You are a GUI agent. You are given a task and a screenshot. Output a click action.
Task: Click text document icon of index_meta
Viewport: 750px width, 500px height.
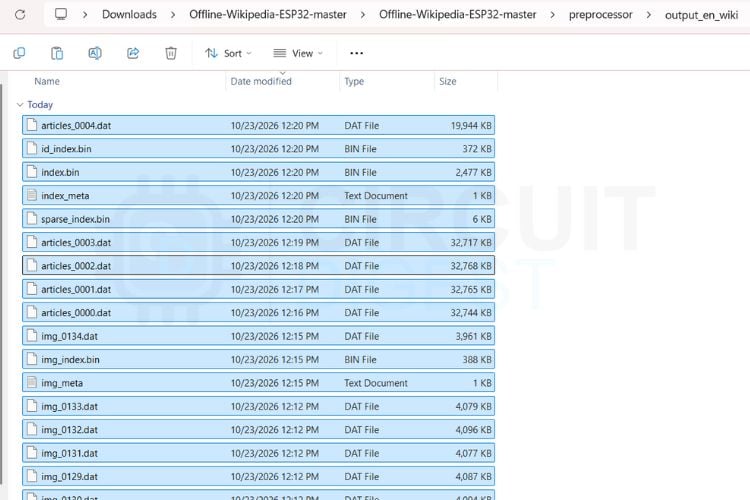(x=32, y=195)
